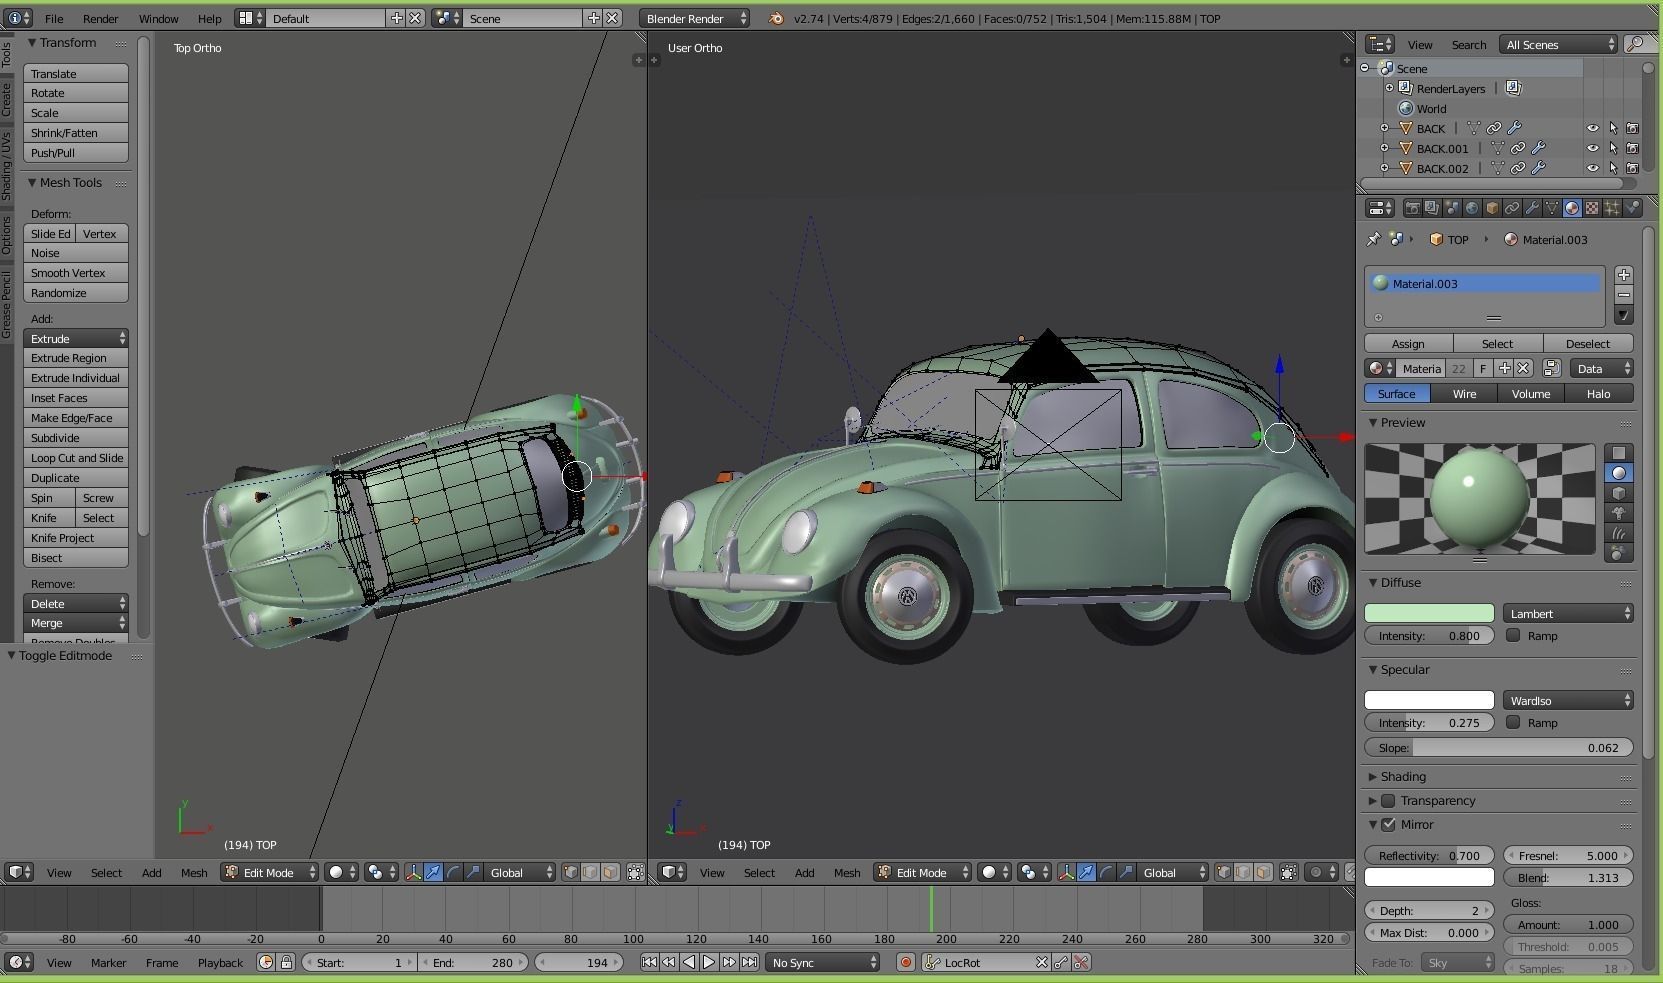The width and height of the screenshot is (1663, 983).
Task: Open Render properties tab (camera icon)
Action: (x=1412, y=208)
